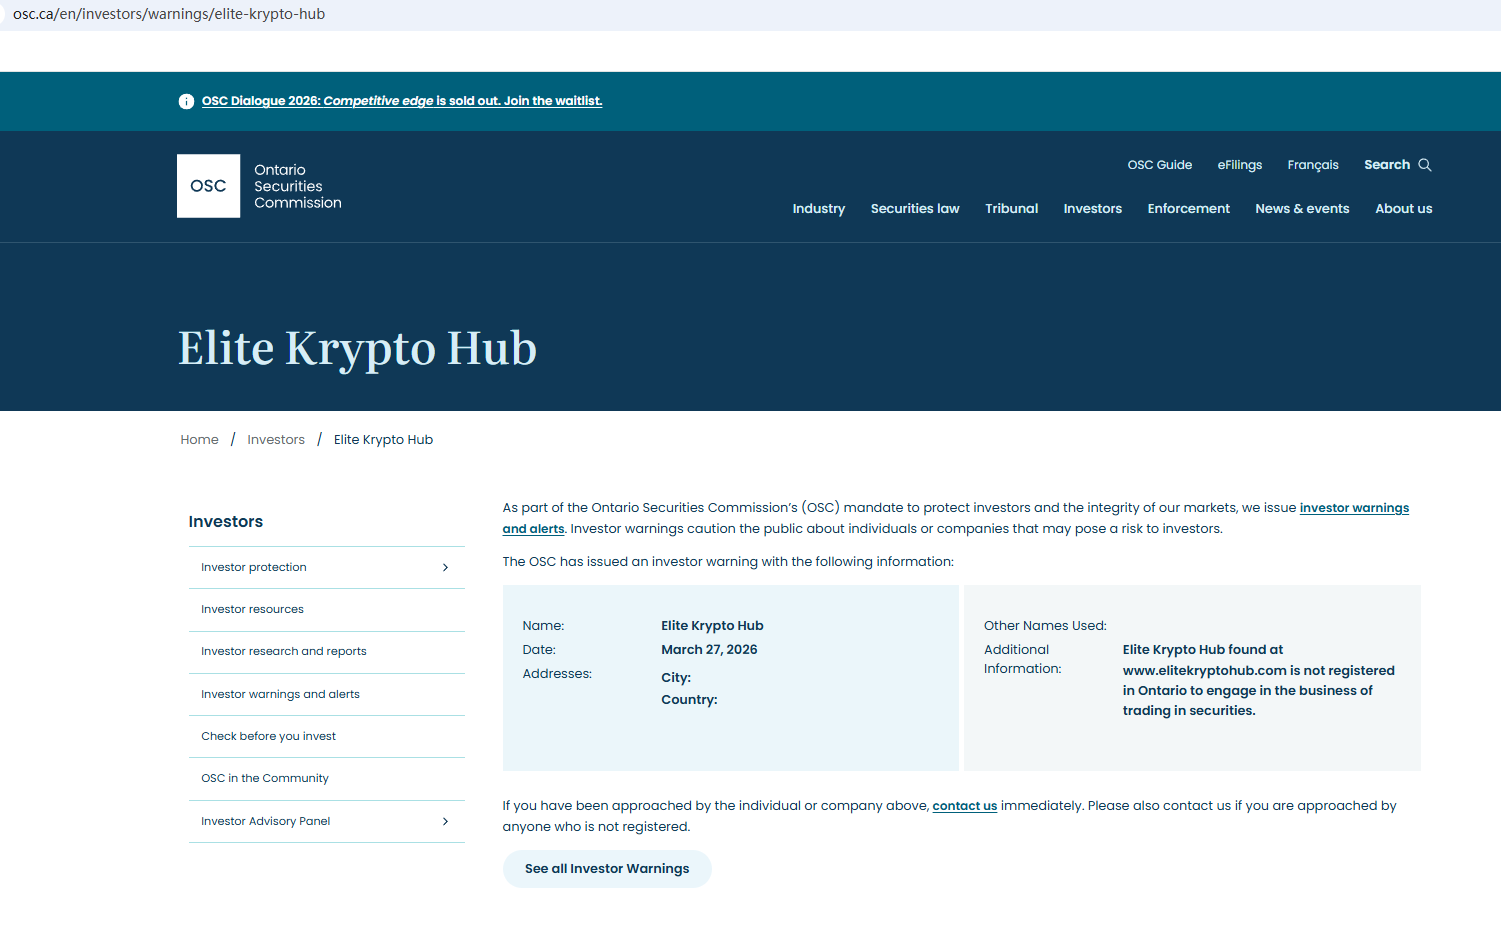Open Investor warnings and alerts sidebar item
Image resolution: width=1501 pixels, height=947 pixels.
coord(280,695)
